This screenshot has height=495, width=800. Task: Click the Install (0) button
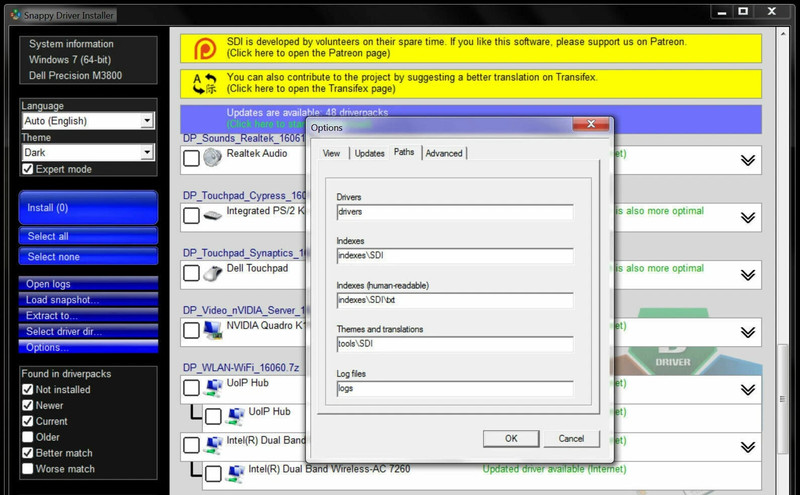pos(88,208)
